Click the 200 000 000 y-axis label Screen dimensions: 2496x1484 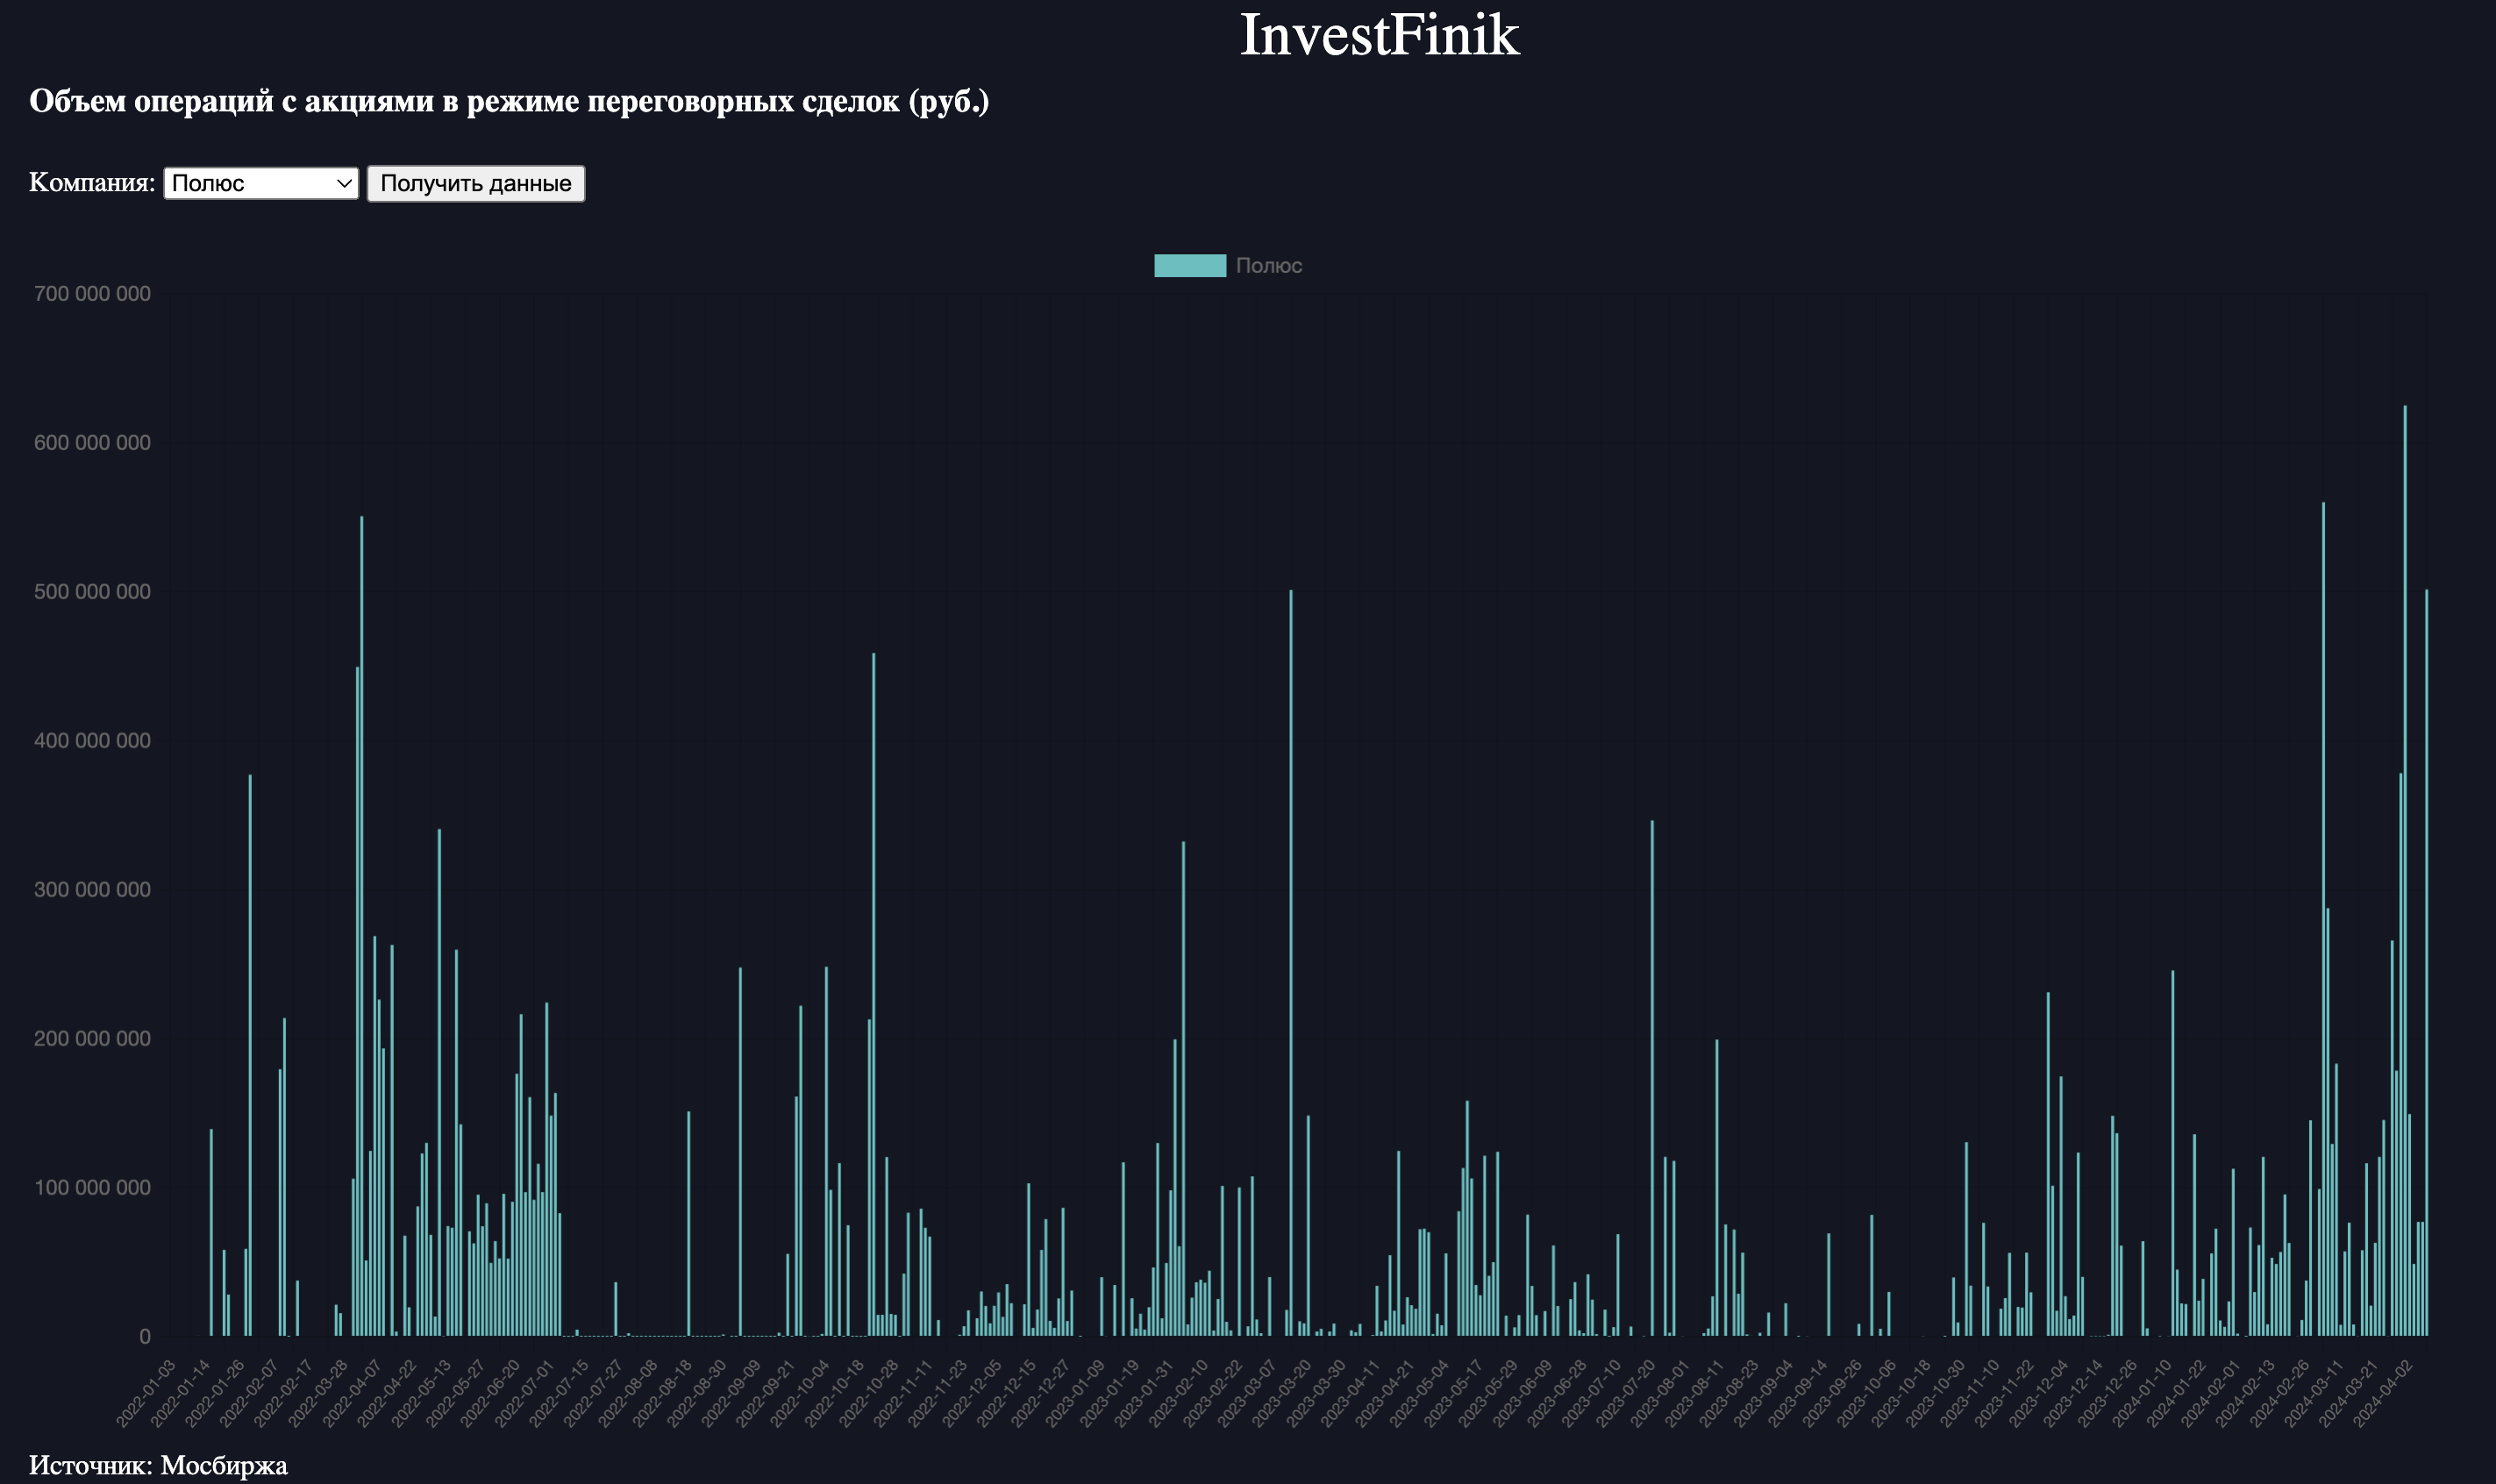(x=92, y=1039)
